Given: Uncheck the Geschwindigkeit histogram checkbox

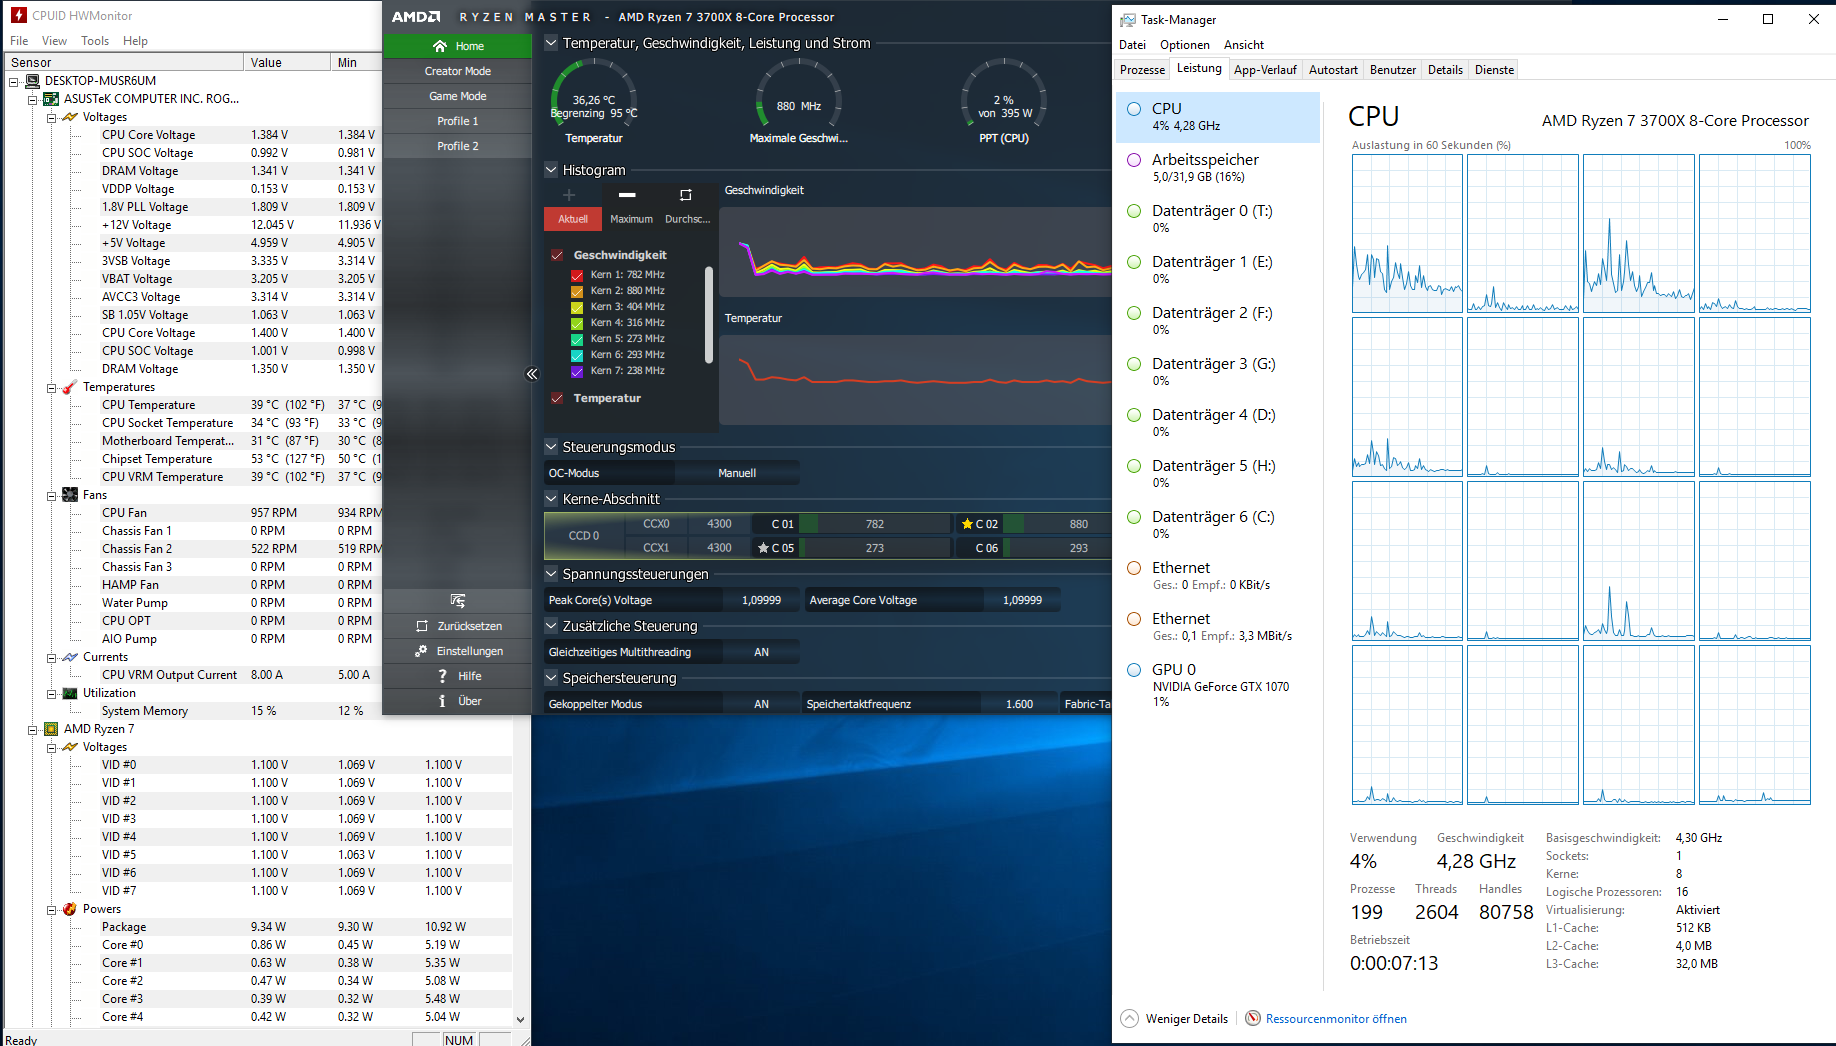Looking at the screenshot, I should tap(557, 255).
